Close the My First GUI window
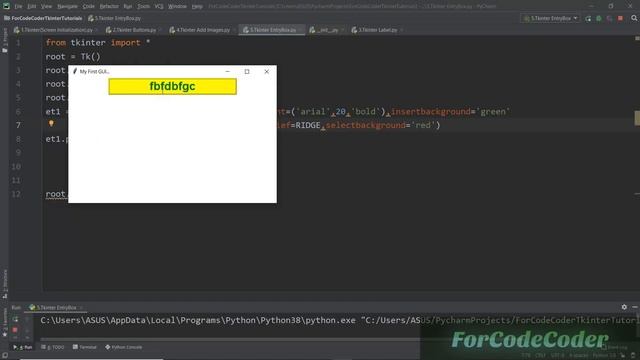The height and width of the screenshot is (360, 640). 267,71
